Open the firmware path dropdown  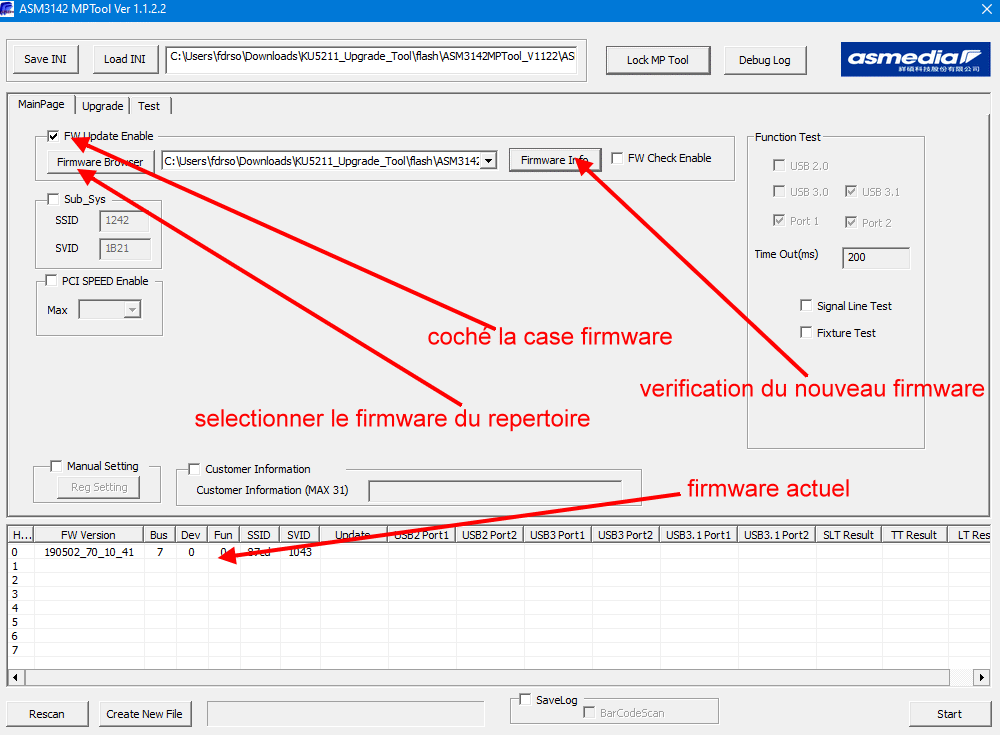(x=489, y=161)
